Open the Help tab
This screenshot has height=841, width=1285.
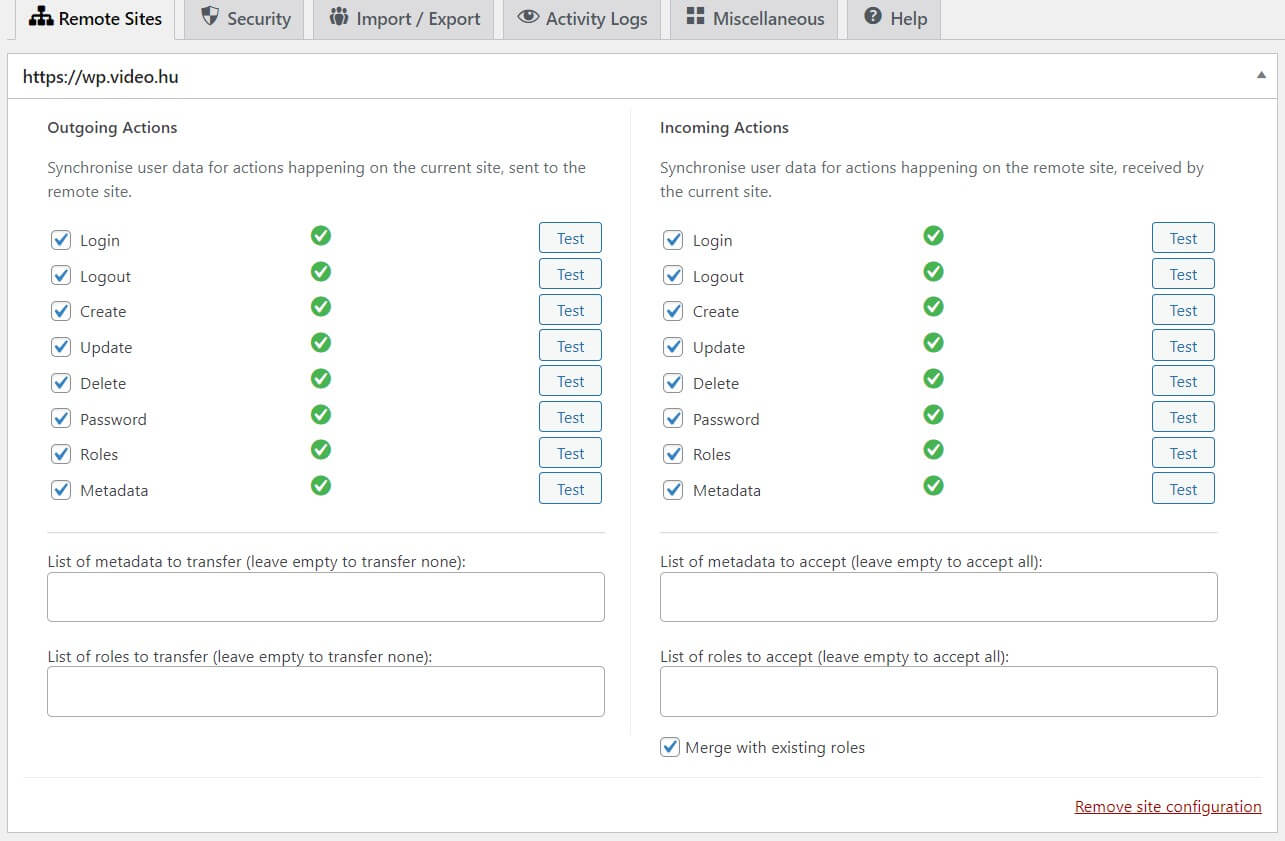pos(894,19)
